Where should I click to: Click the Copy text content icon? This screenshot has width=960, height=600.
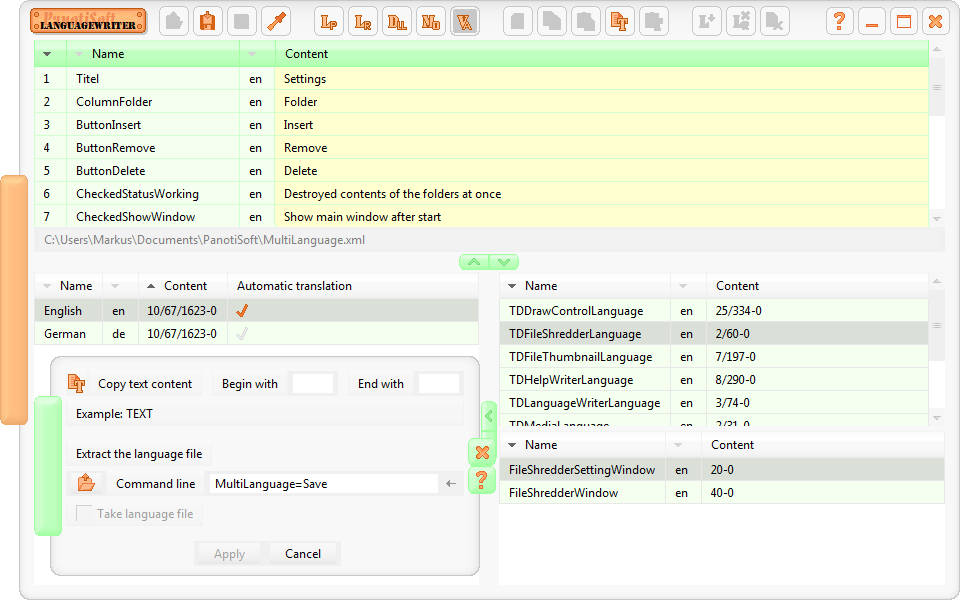(78, 383)
